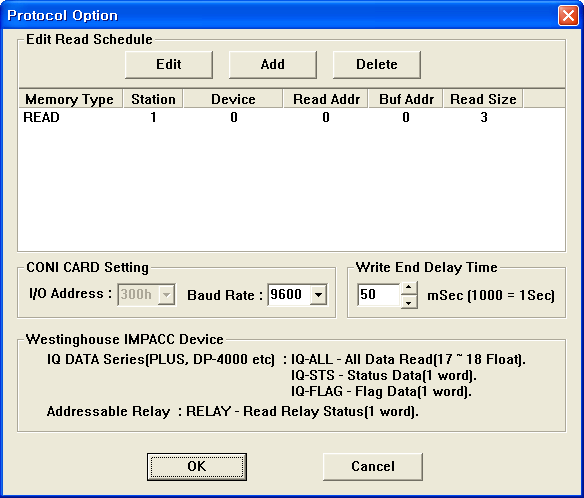Sort by Memory Type column header
The height and width of the screenshot is (498, 584).
pos(70,99)
